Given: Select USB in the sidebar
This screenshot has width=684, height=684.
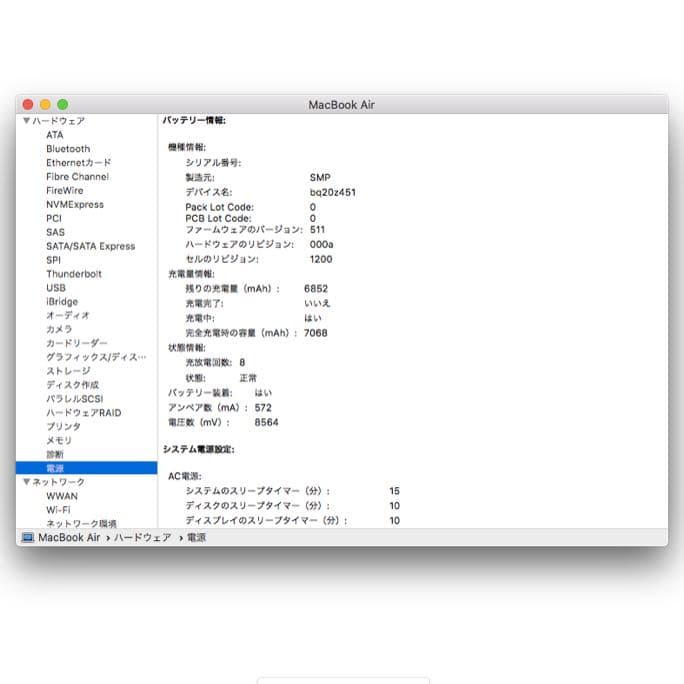Looking at the screenshot, I should [56, 288].
